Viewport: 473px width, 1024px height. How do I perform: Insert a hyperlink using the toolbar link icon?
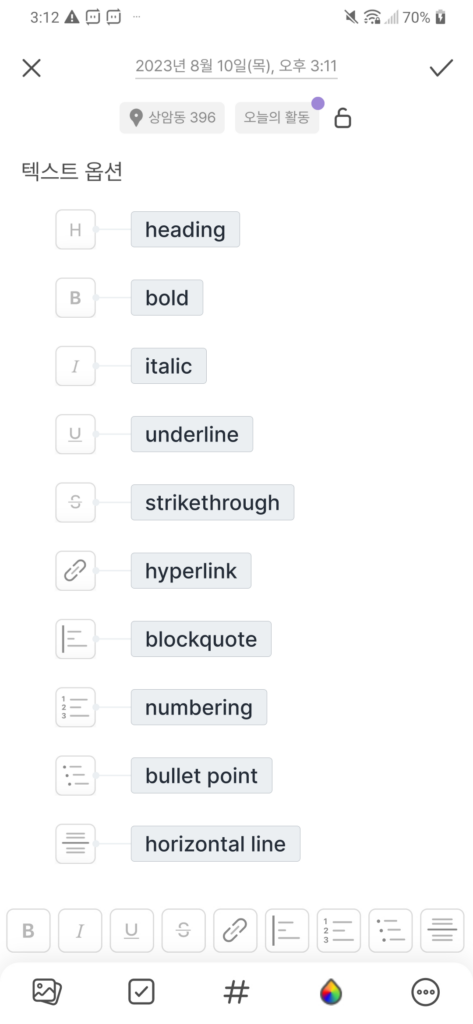(235, 931)
